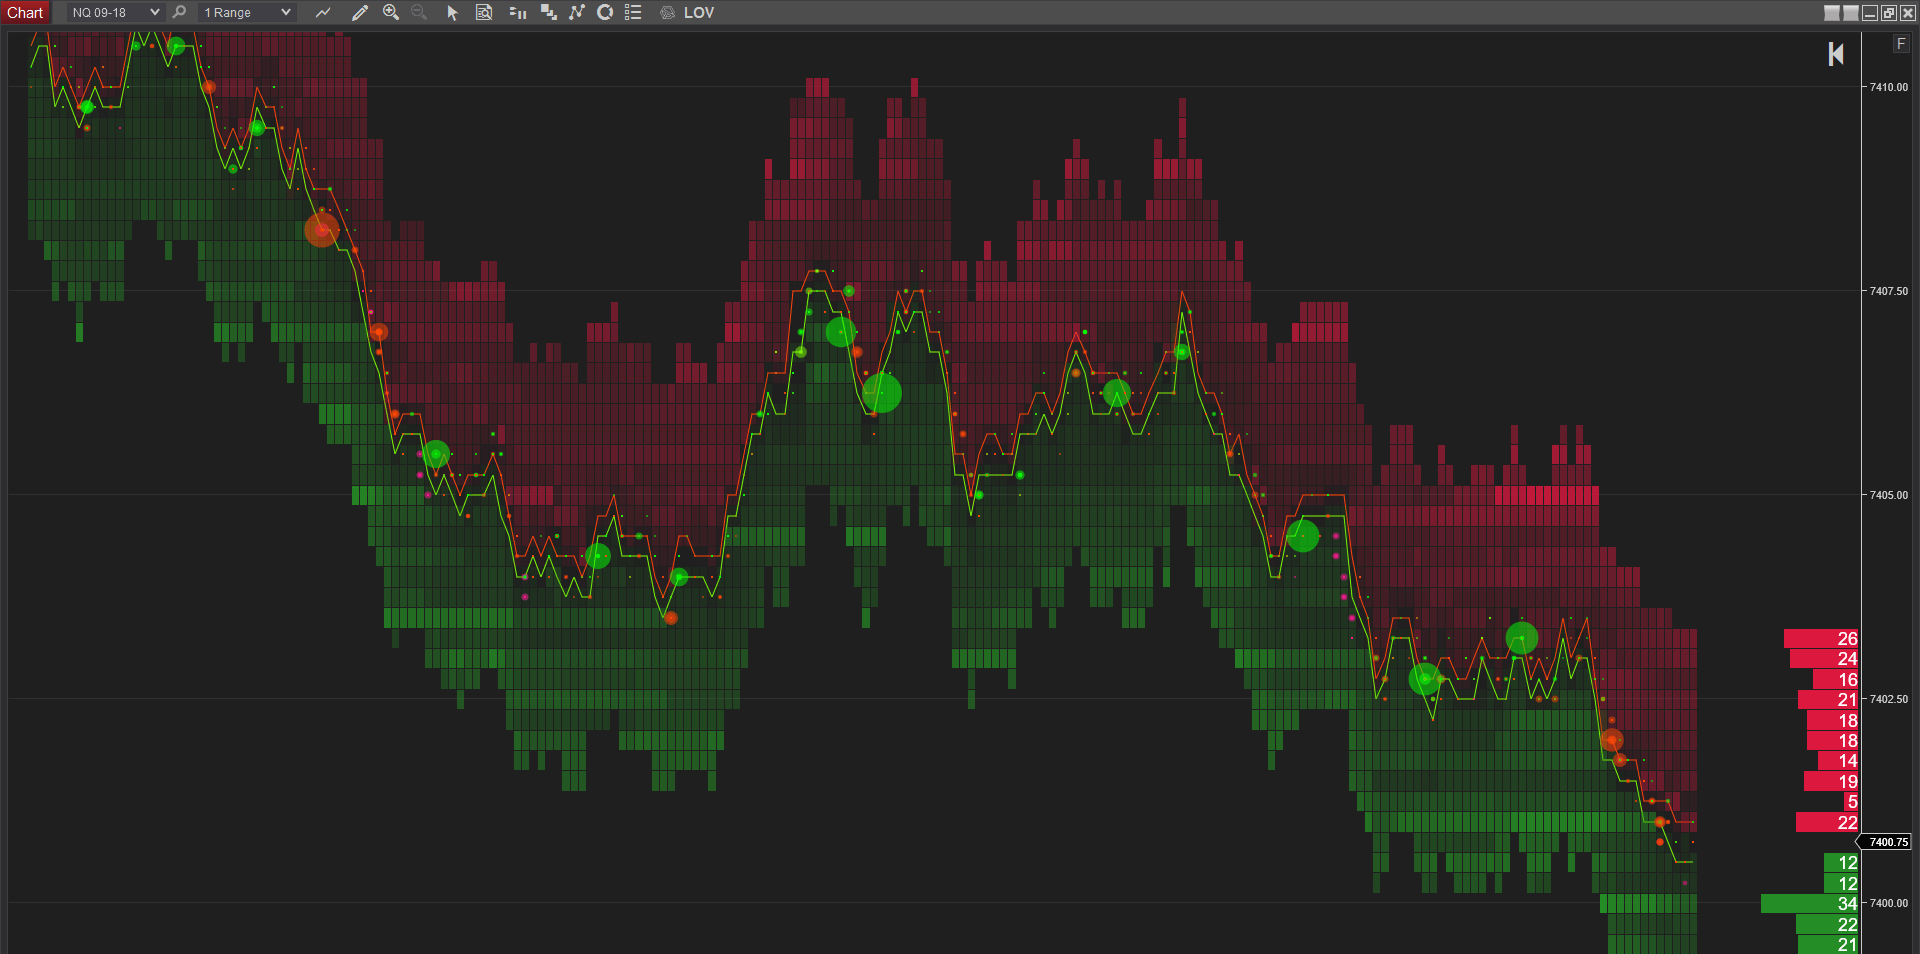This screenshot has width=1920, height=954.
Task: Click the scroll-to-latest-bar arrow icon
Action: point(1836,54)
